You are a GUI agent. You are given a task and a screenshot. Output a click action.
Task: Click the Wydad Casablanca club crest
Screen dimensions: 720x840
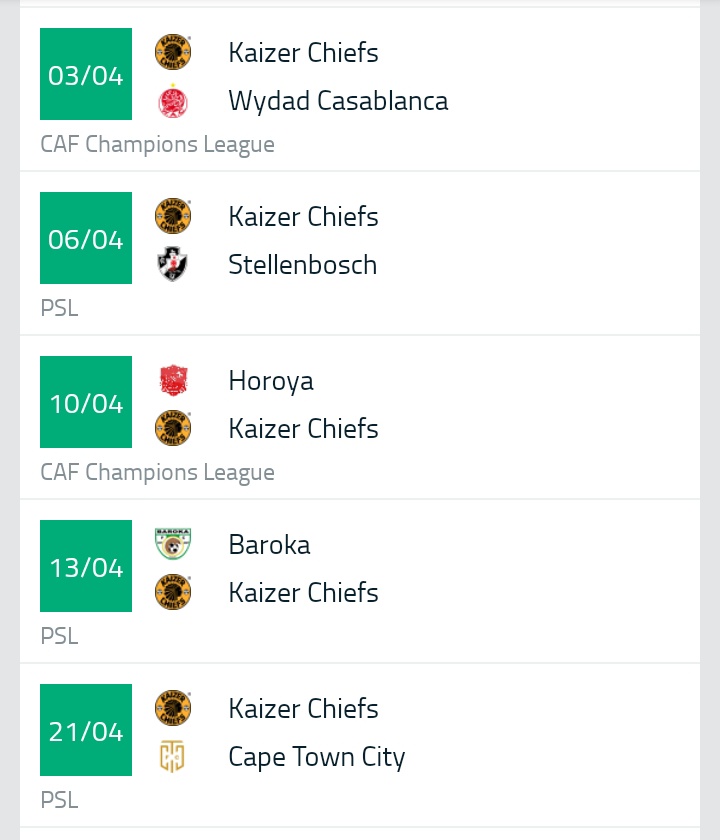pyautogui.click(x=173, y=100)
